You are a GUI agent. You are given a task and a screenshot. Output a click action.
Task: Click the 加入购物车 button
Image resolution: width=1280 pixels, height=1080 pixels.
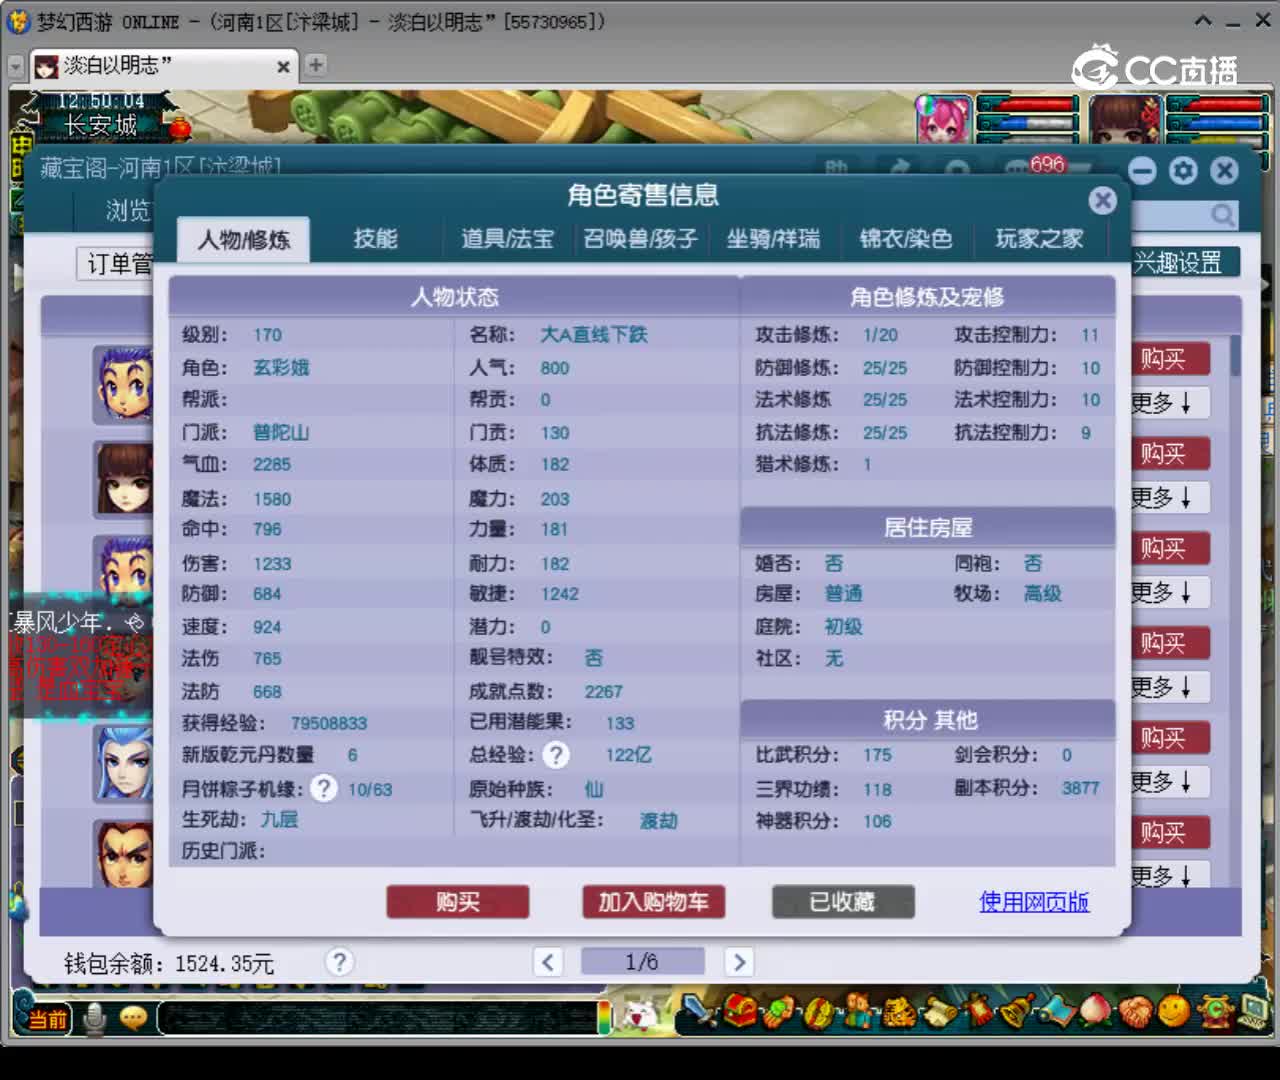click(653, 902)
